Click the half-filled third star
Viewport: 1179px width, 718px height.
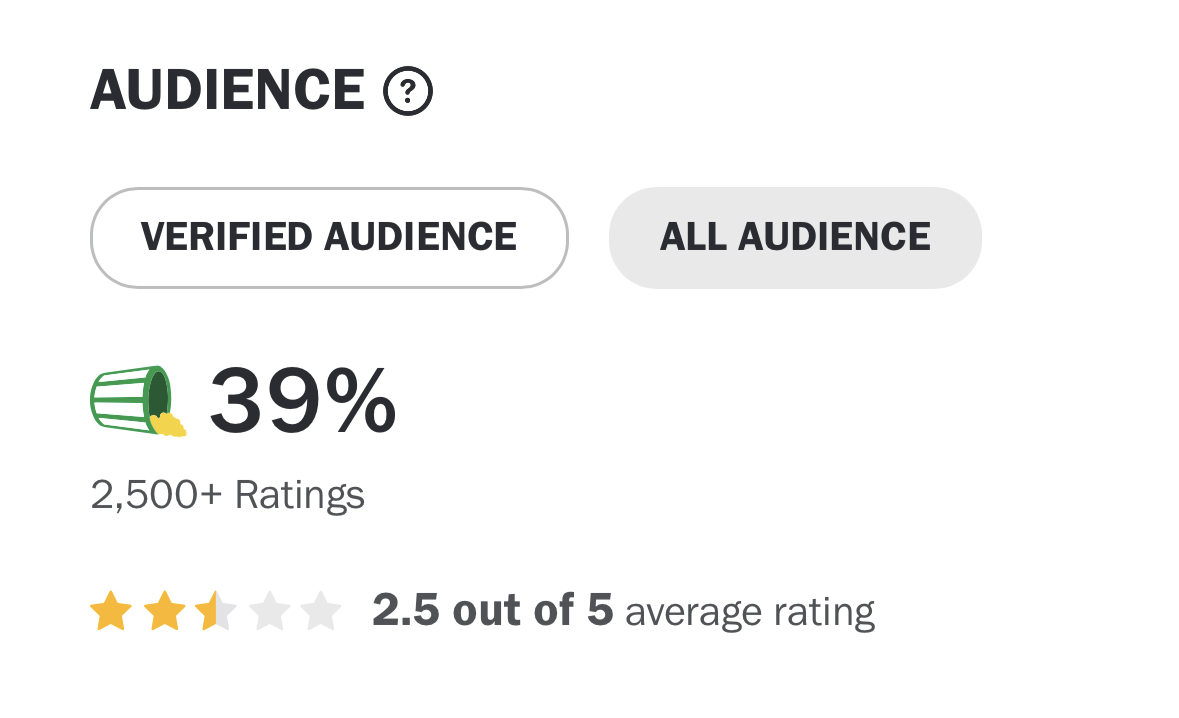[x=217, y=610]
